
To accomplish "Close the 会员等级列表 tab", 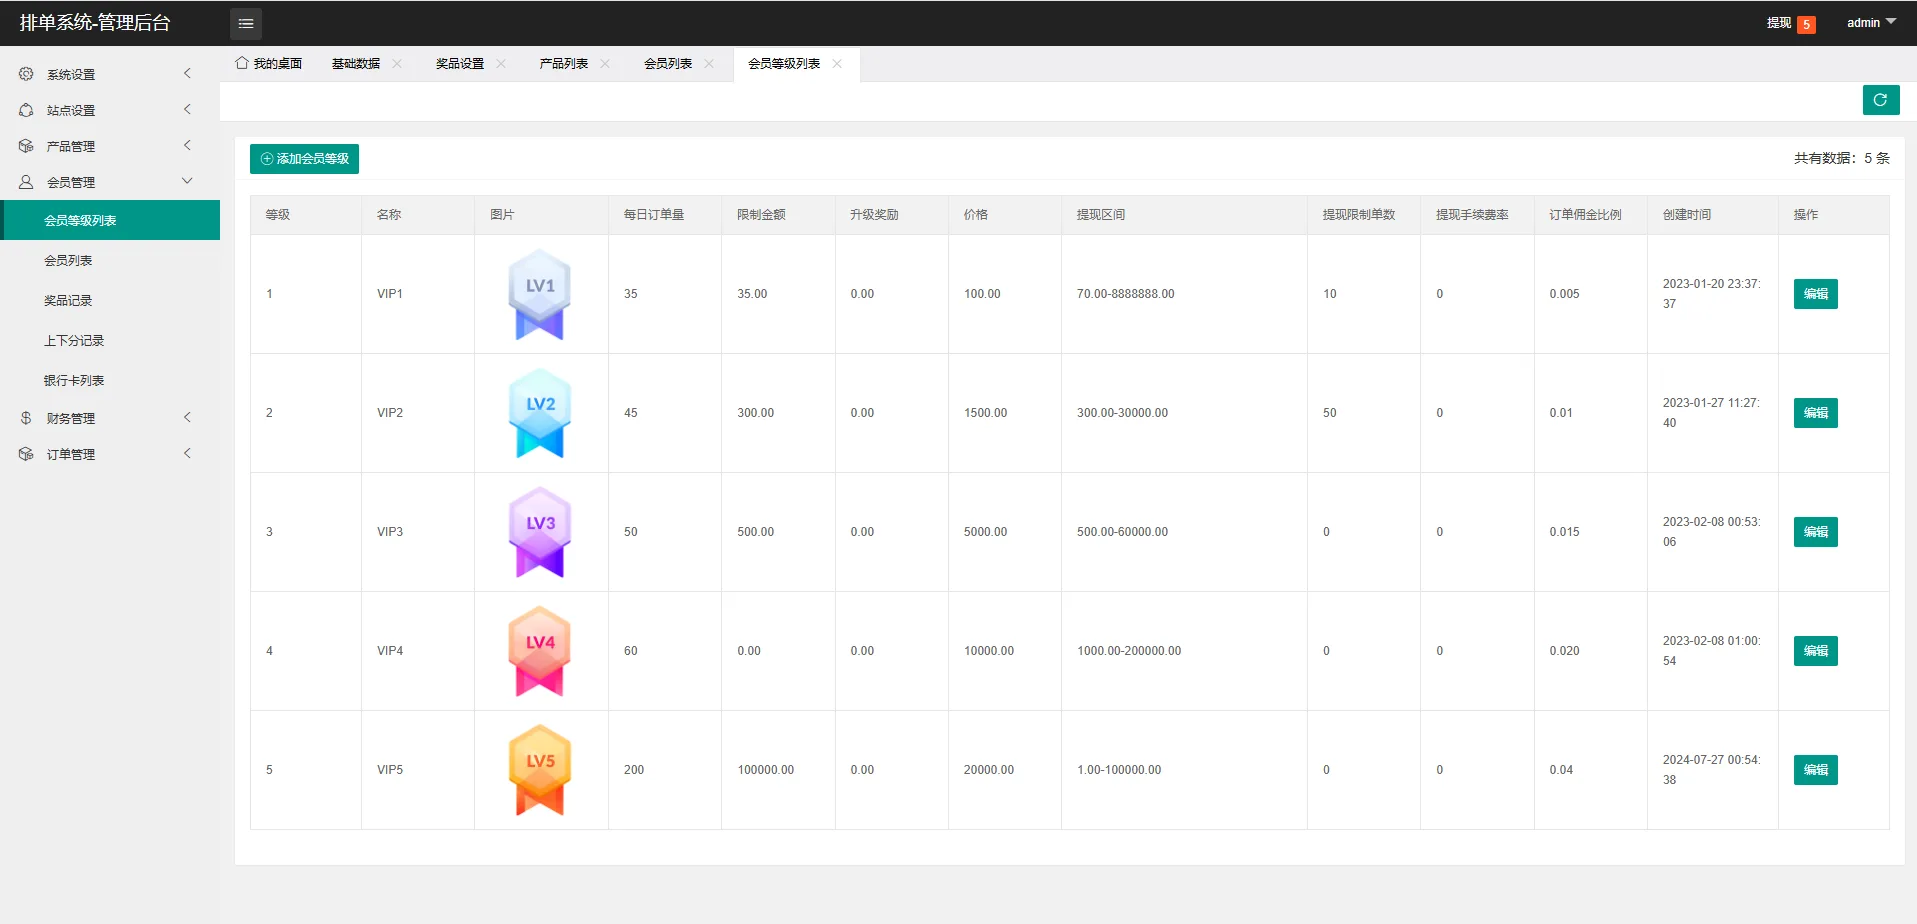I will (x=837, y=64).
